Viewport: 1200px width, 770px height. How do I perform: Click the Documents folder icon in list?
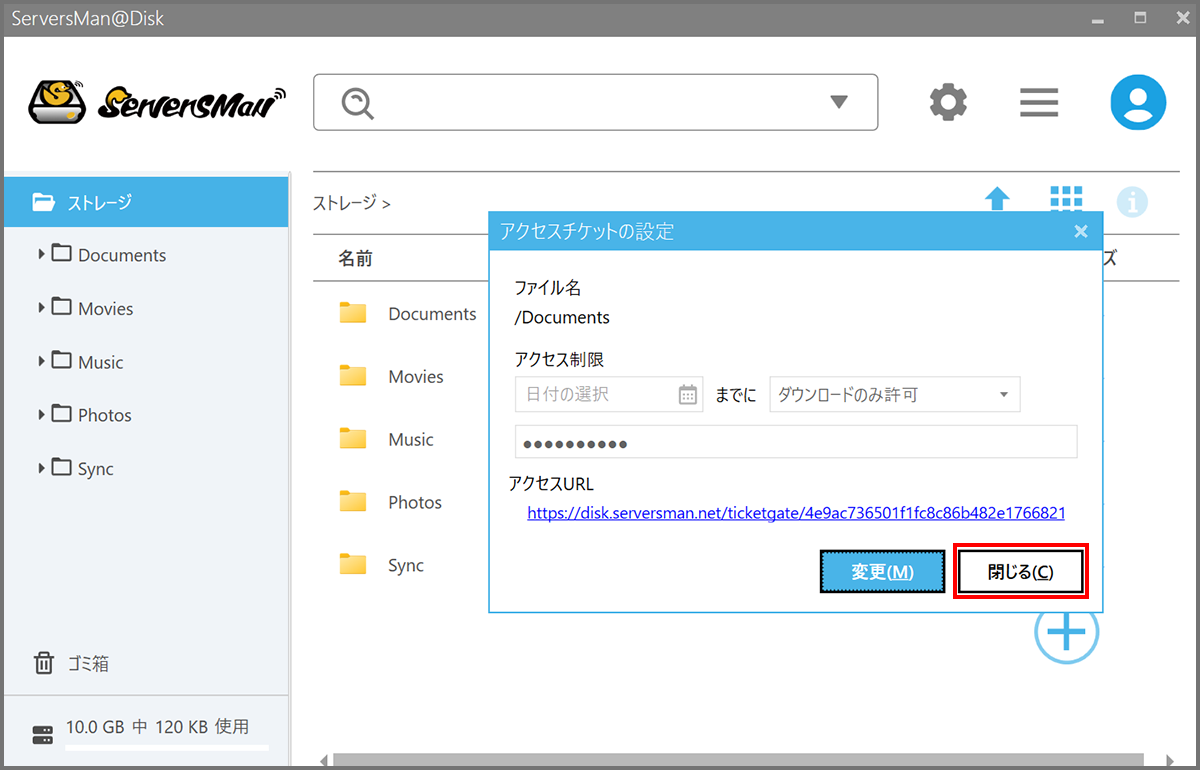[x=353, y=313]
